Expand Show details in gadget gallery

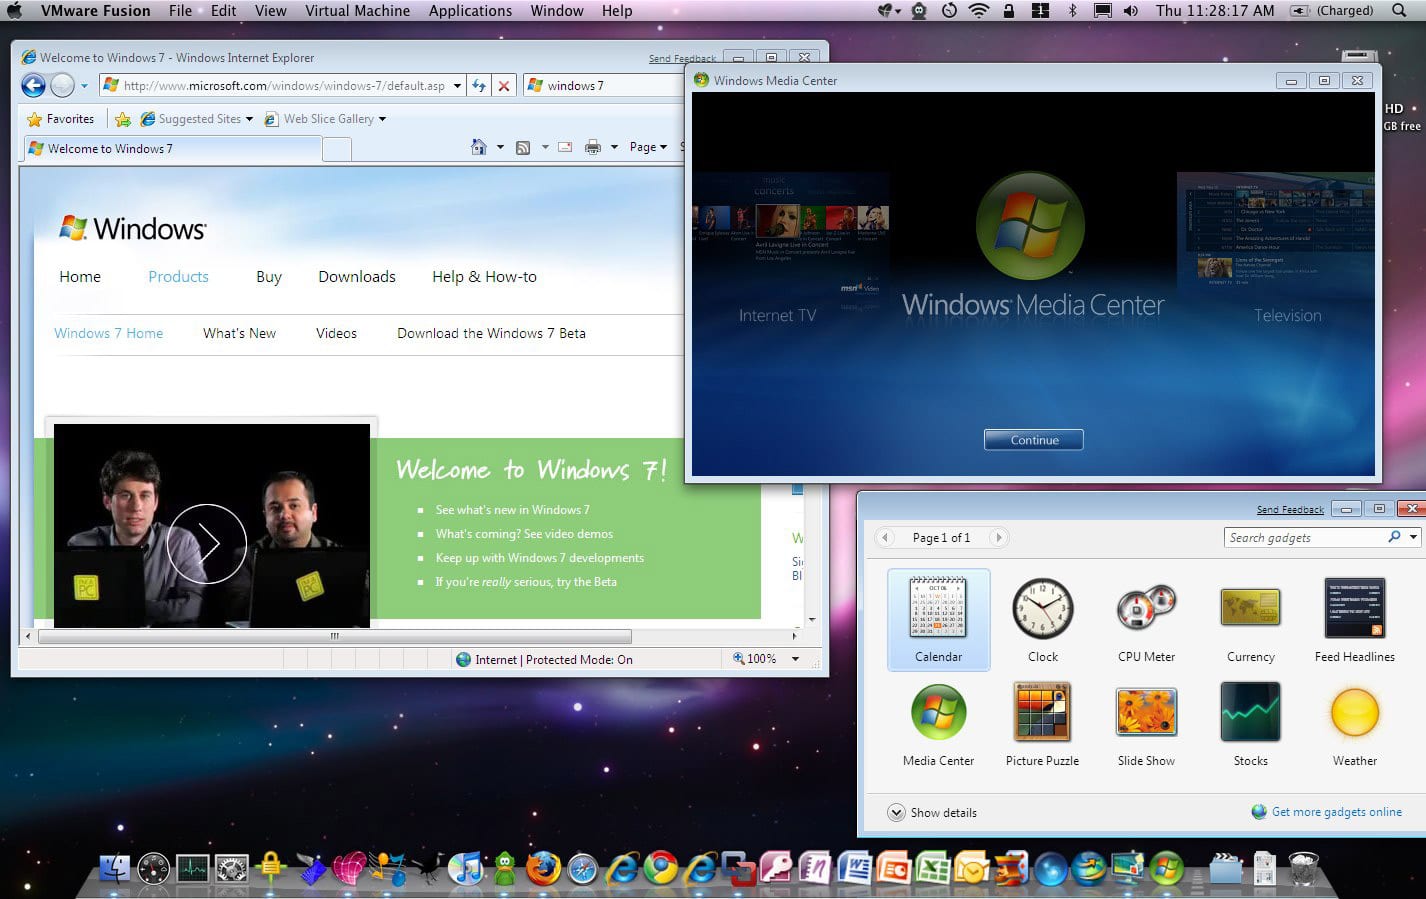(x=933, y=813)
